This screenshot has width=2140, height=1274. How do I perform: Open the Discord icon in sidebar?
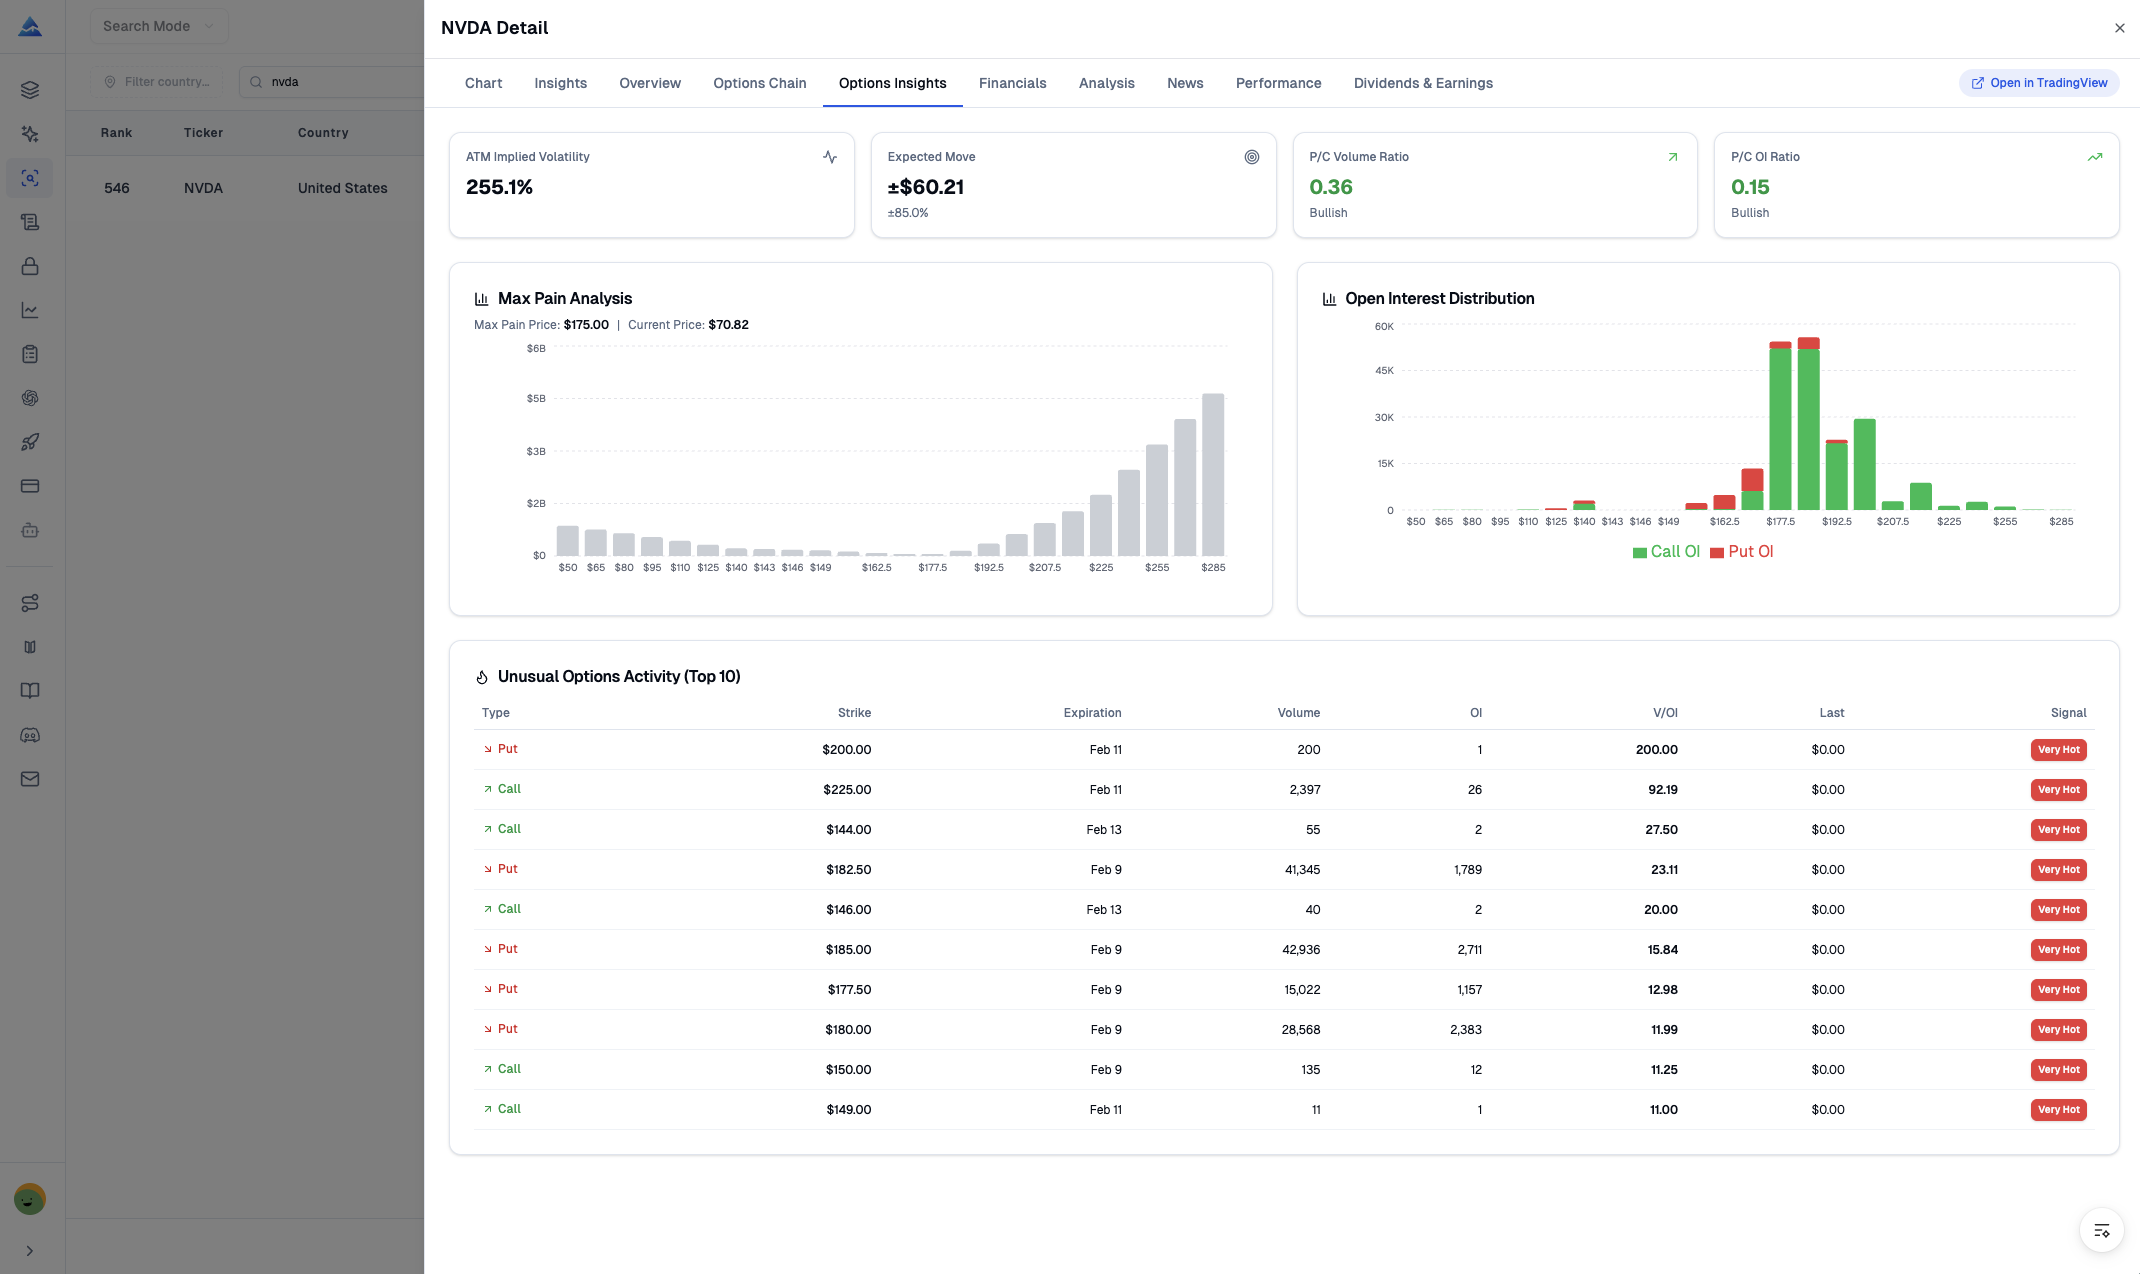tap(30, 735)
